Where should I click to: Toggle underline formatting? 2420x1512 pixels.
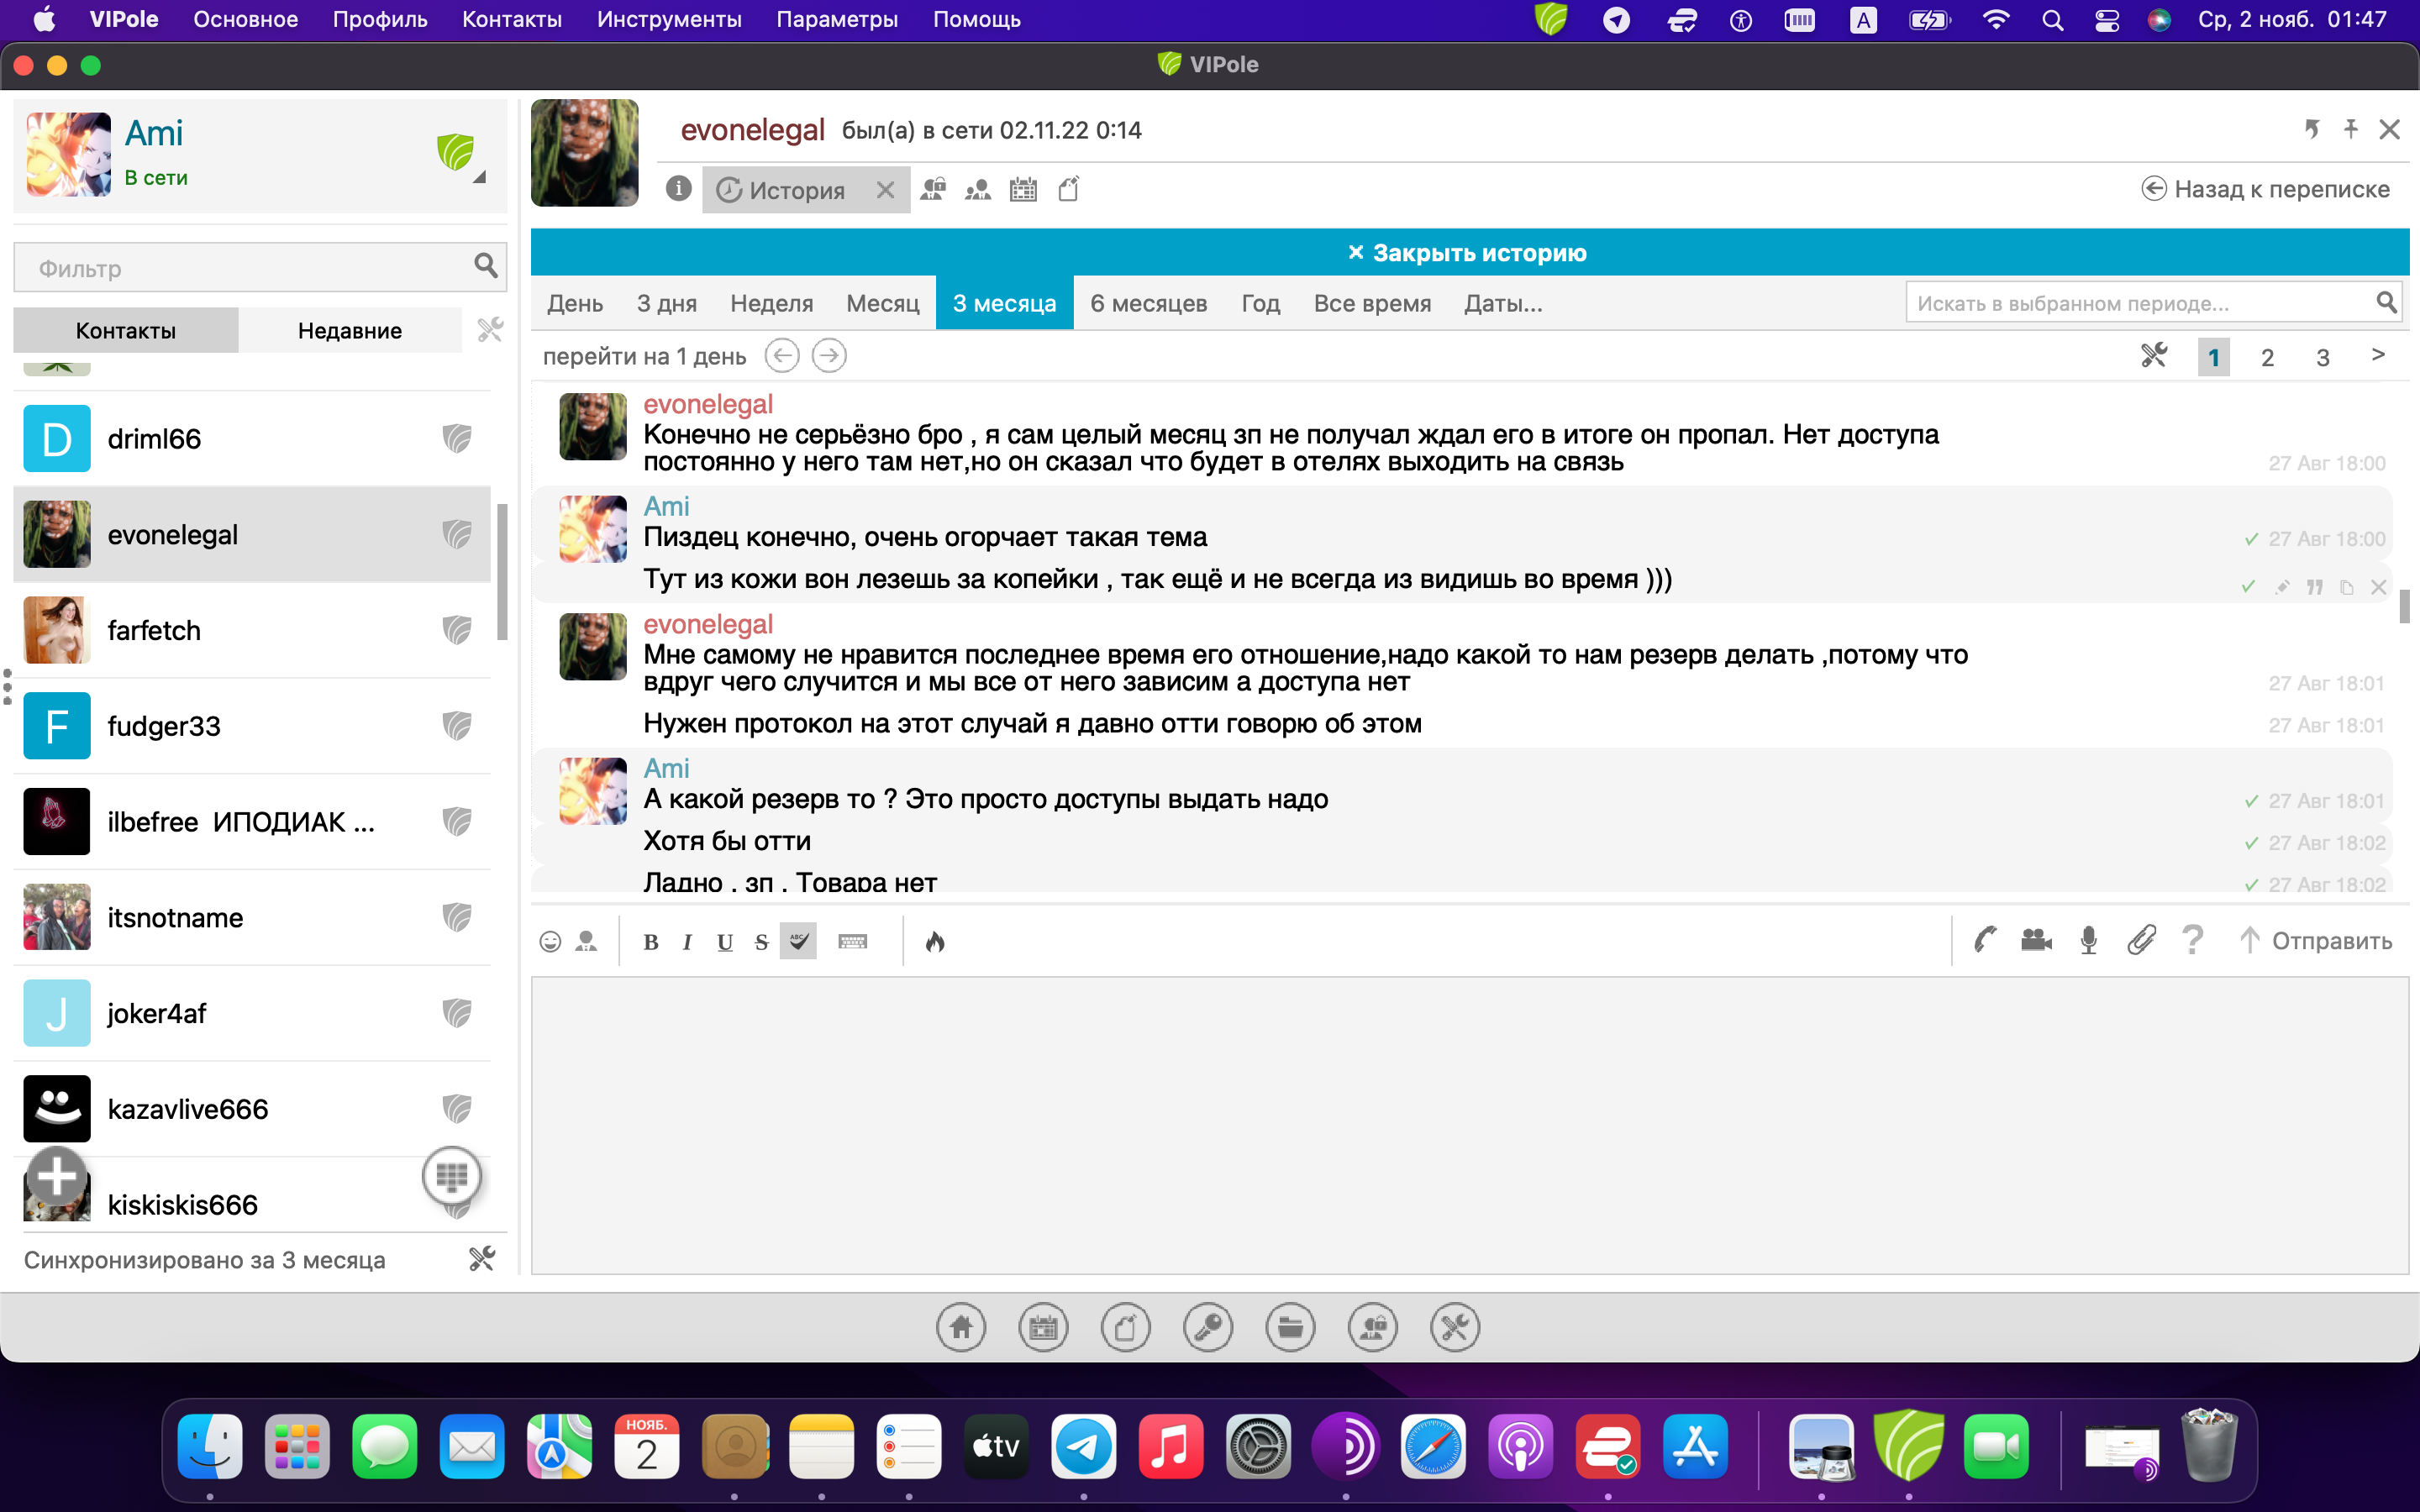(x=725, y=942)
